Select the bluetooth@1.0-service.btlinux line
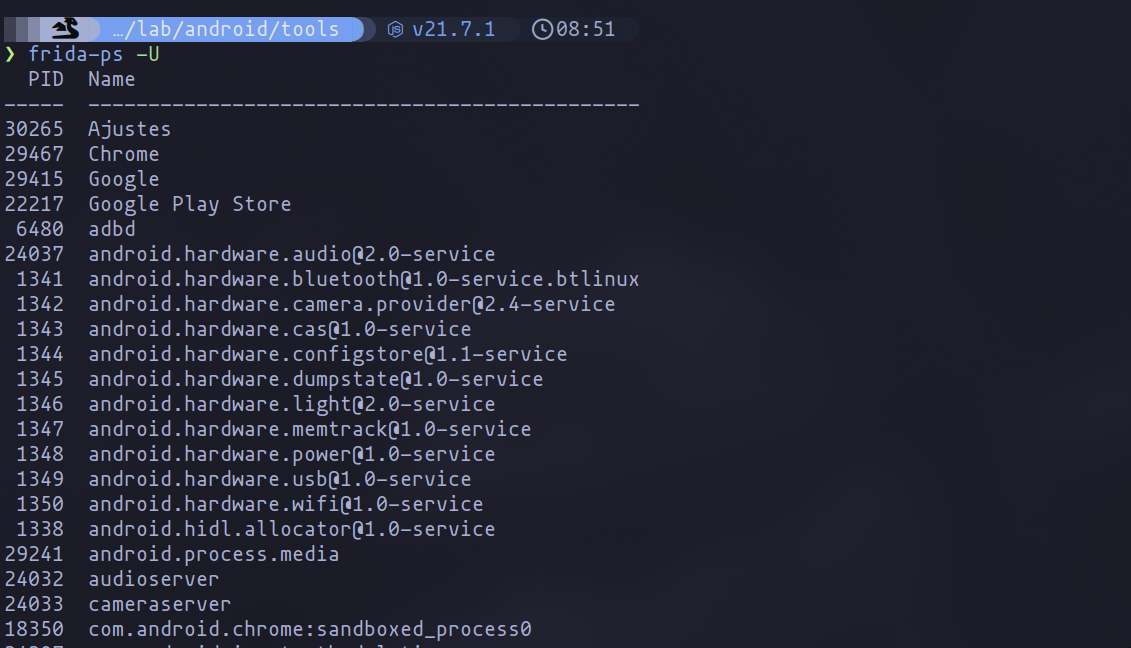Screen dimensions: 1131x648 coord(363,279)
